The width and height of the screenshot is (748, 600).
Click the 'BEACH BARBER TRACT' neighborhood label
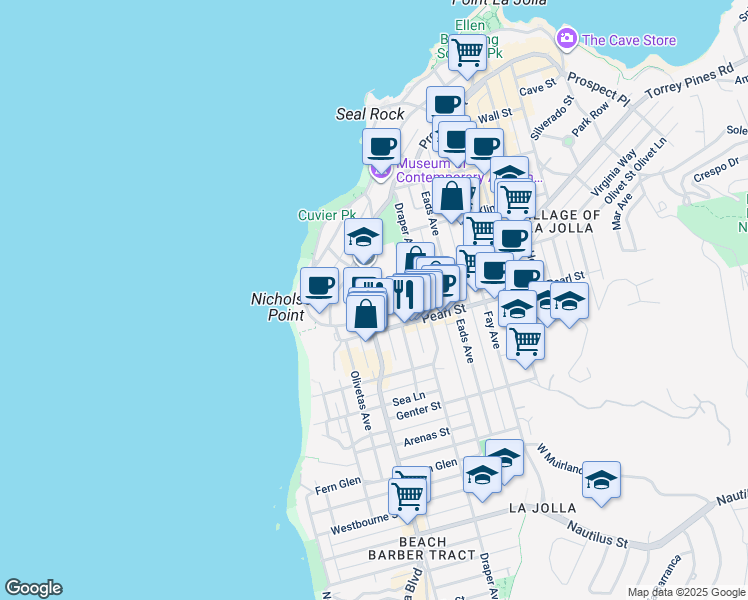[x=422, y=548]
